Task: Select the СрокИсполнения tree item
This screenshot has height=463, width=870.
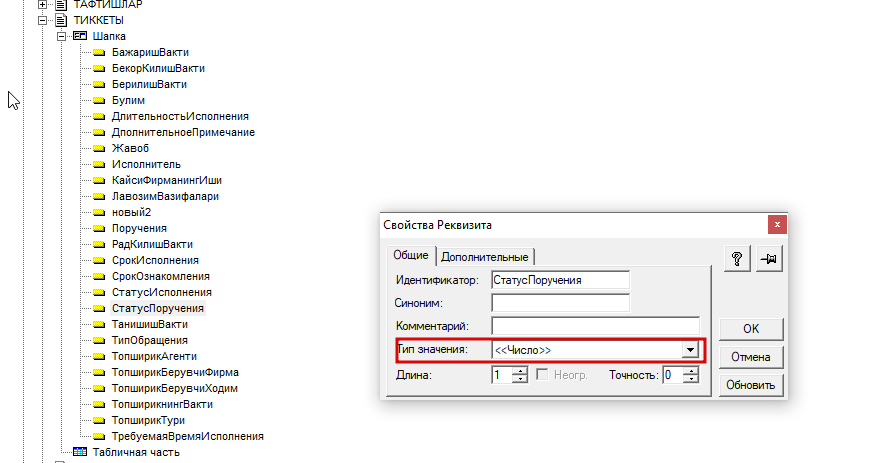Action: point(148,260)
